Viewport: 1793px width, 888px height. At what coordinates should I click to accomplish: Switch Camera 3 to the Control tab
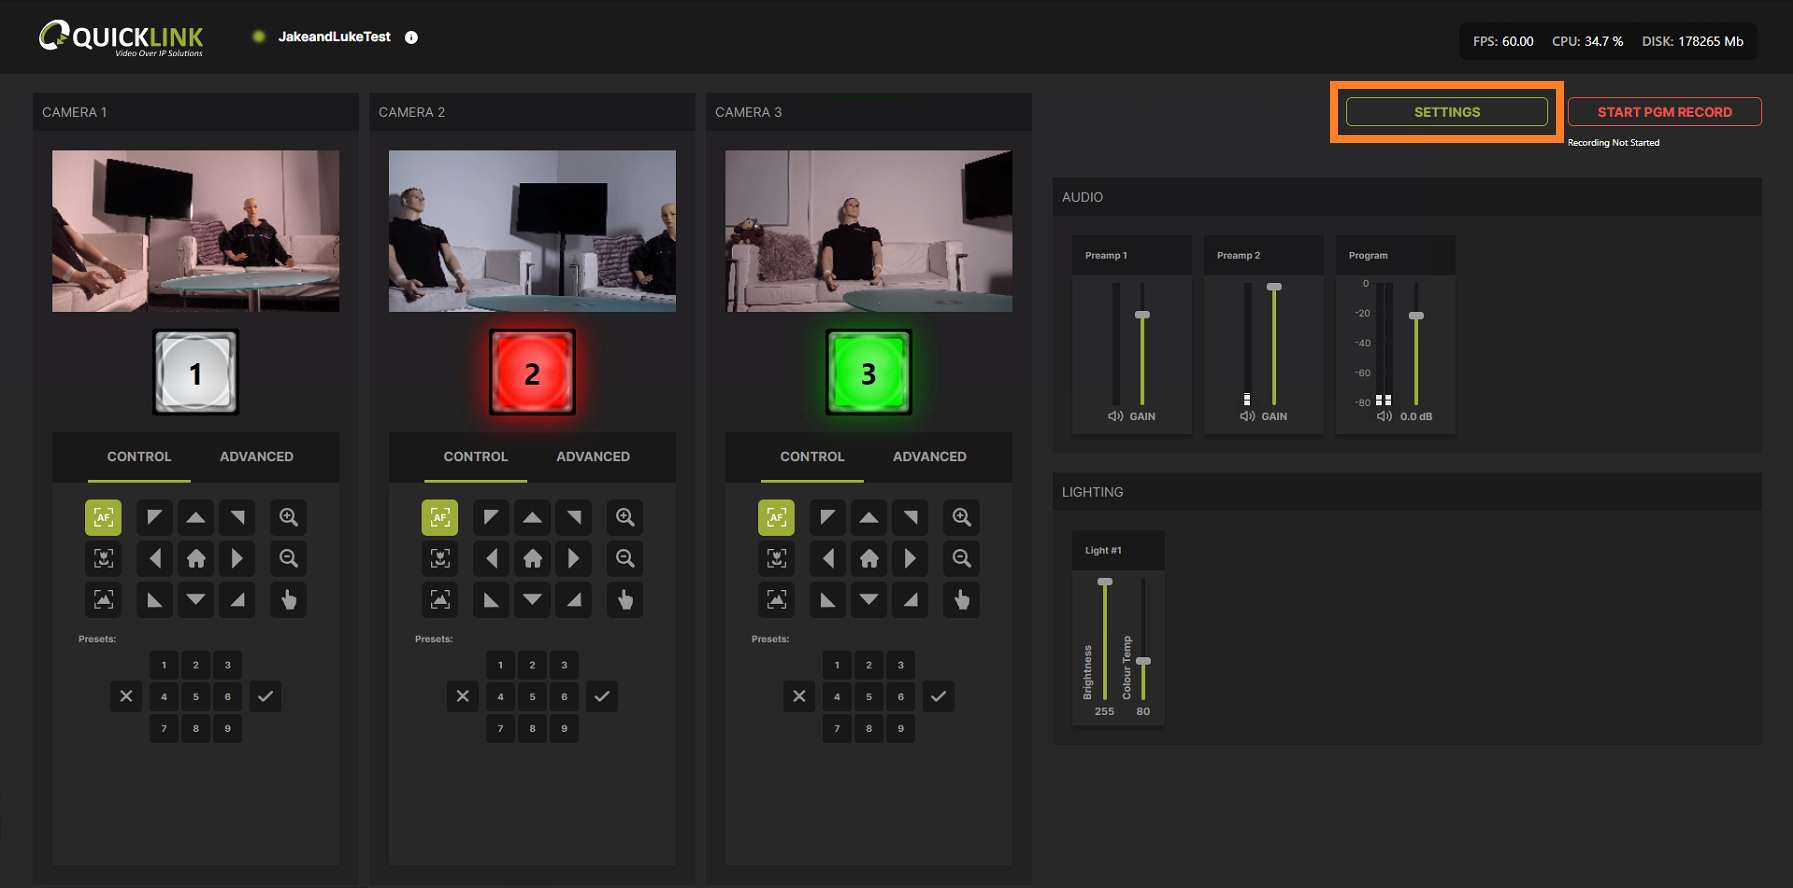click(812, 456)
